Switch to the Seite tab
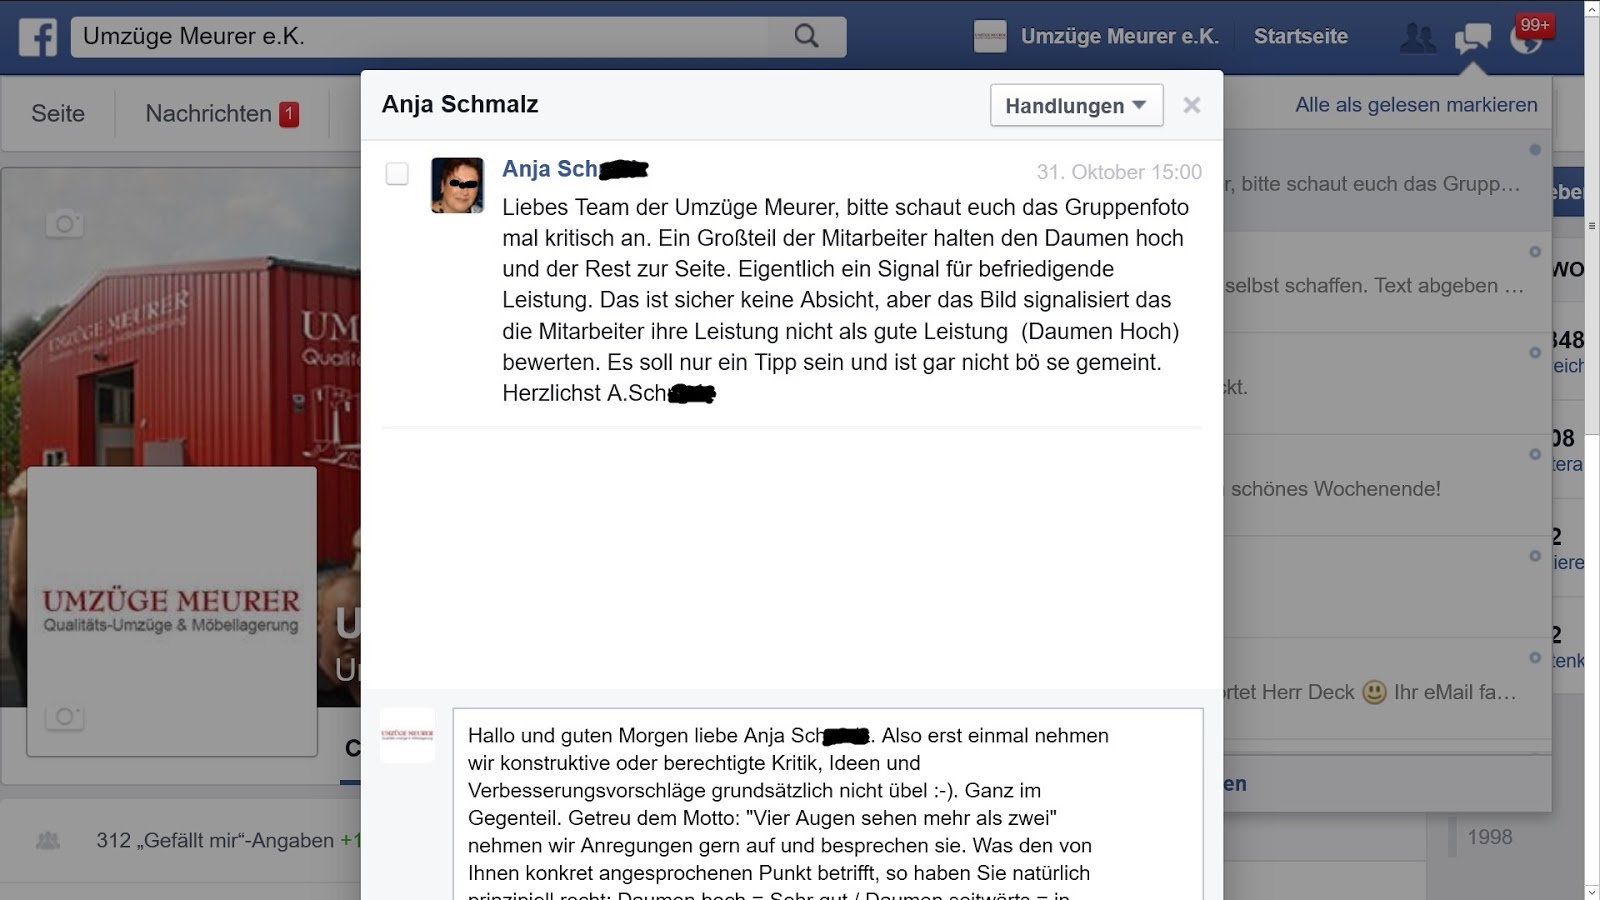The height and width of the screenshot is (900, 1600). 58,114
